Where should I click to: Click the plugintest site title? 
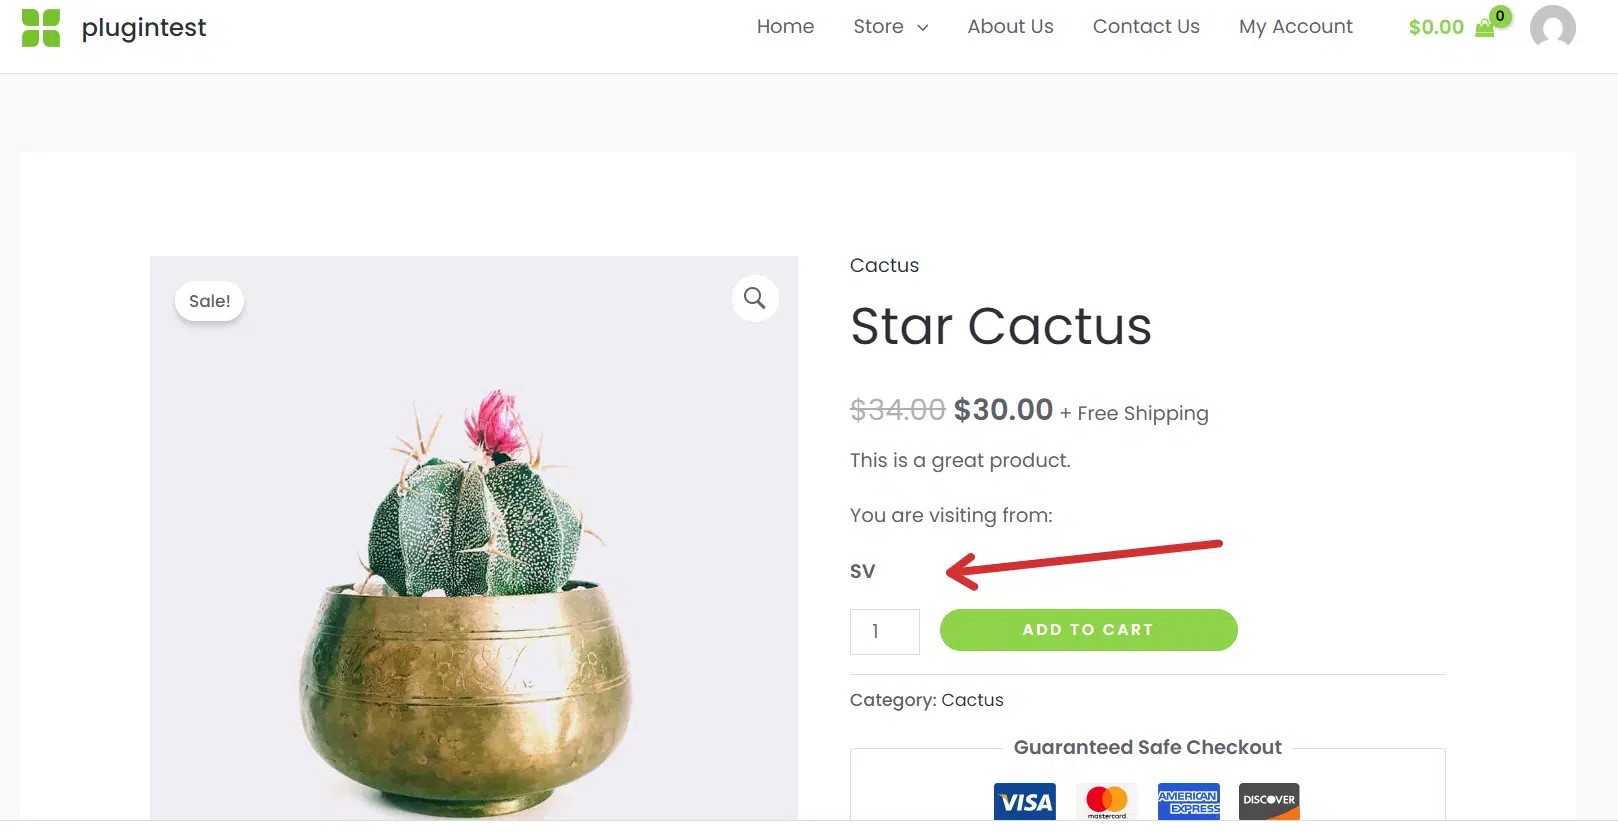pyautogui.click(x=144, y=28)
